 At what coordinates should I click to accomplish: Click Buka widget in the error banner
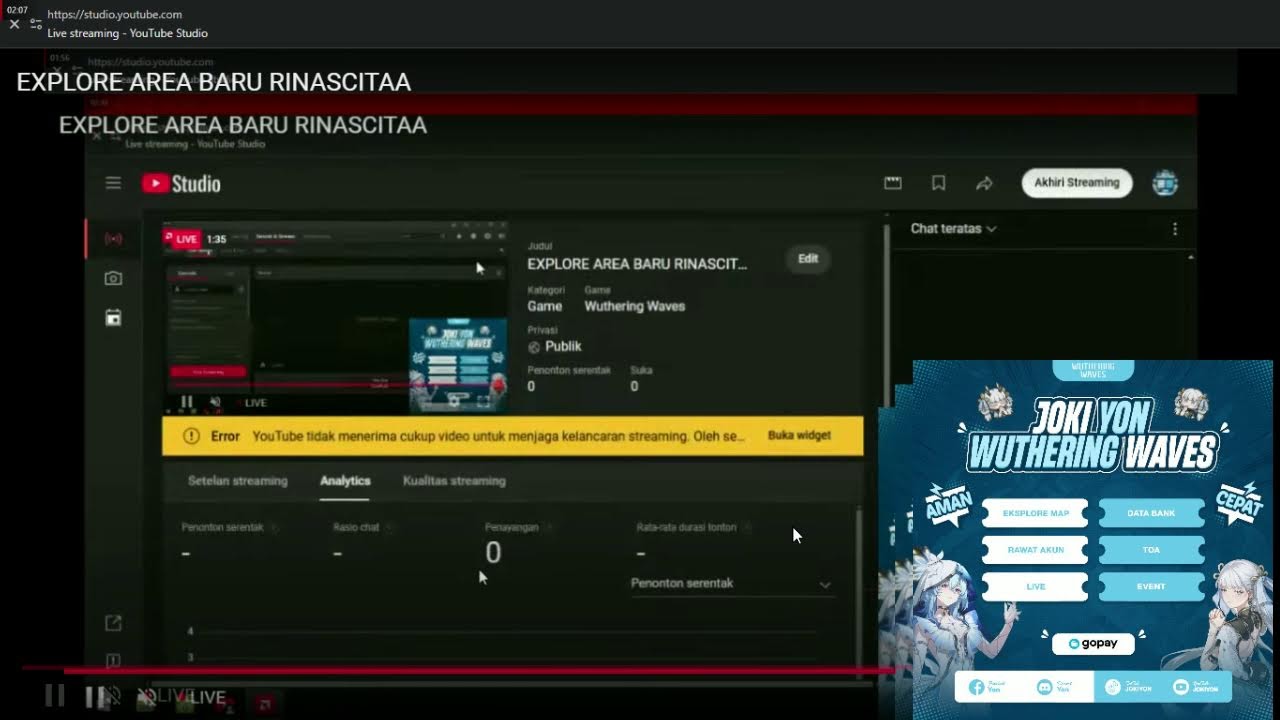(799, 436)
